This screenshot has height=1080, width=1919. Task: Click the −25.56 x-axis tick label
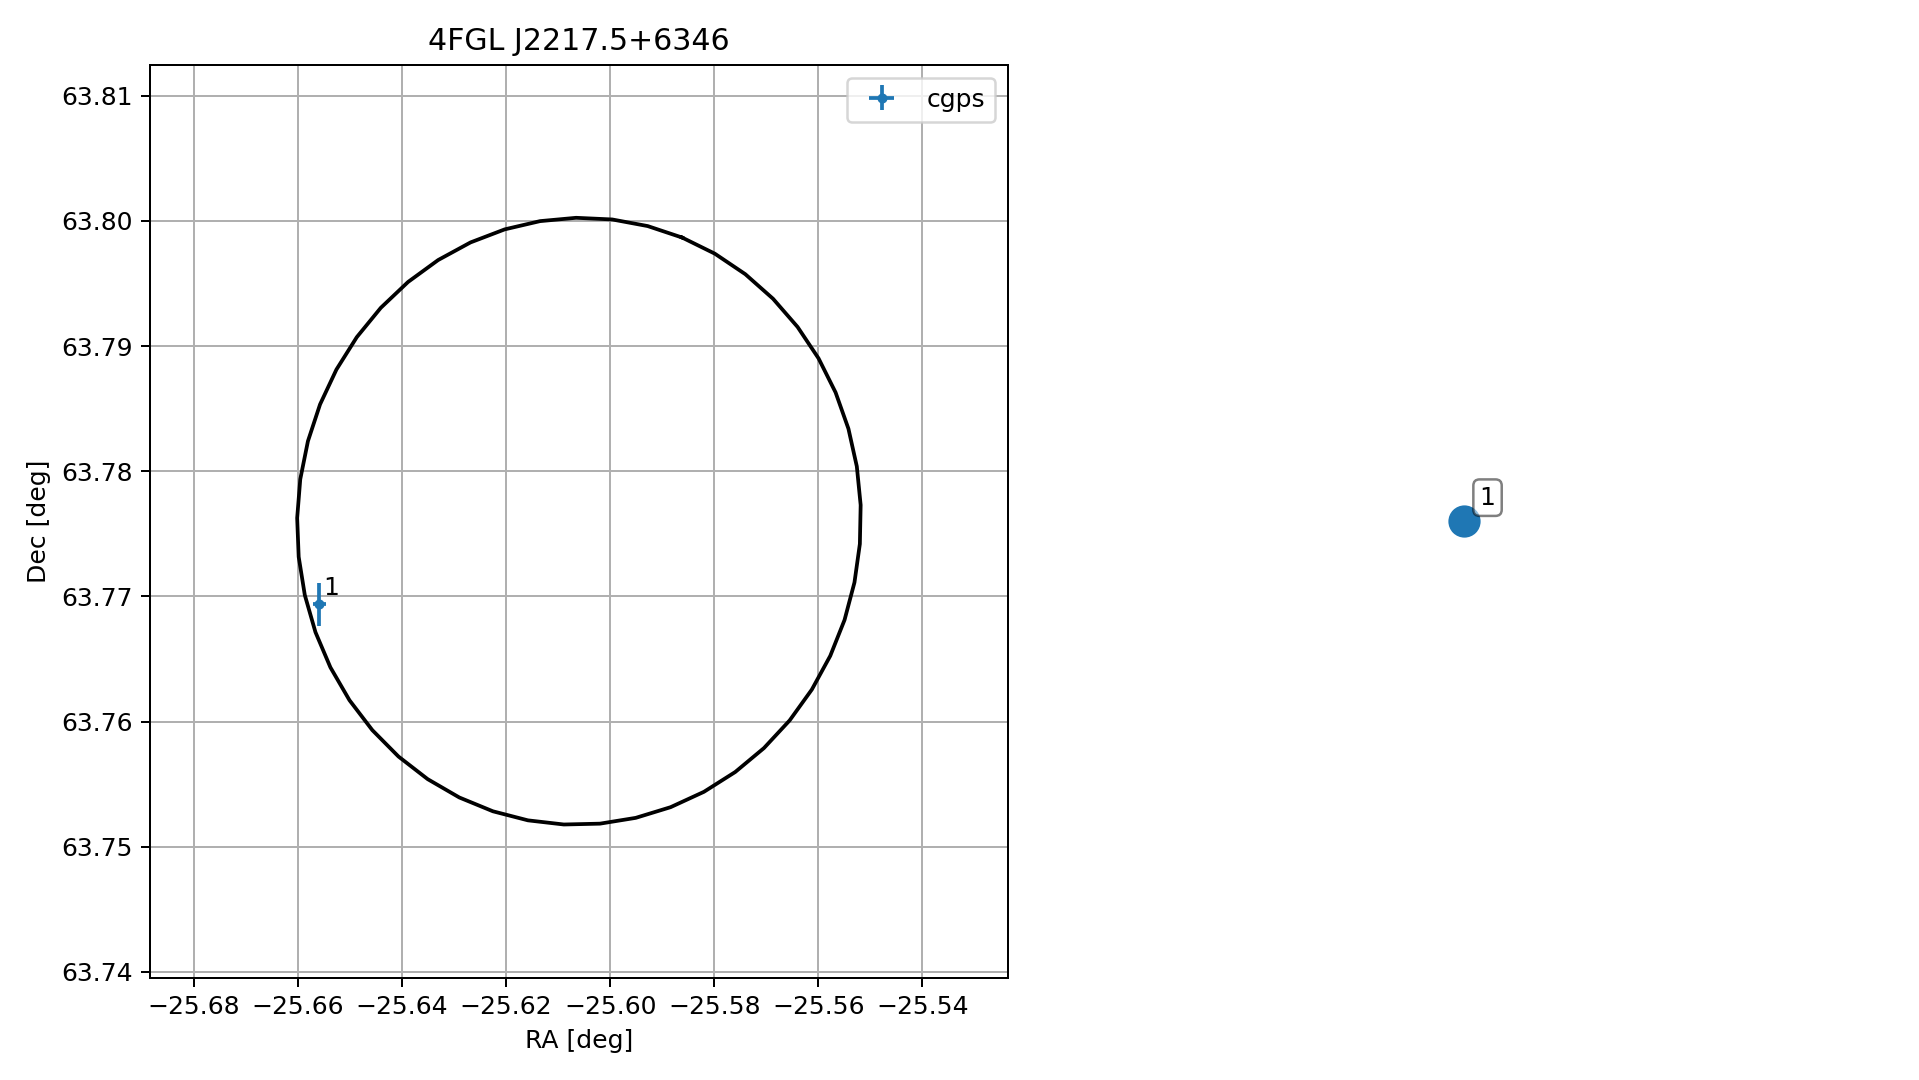coord(818,1006)
